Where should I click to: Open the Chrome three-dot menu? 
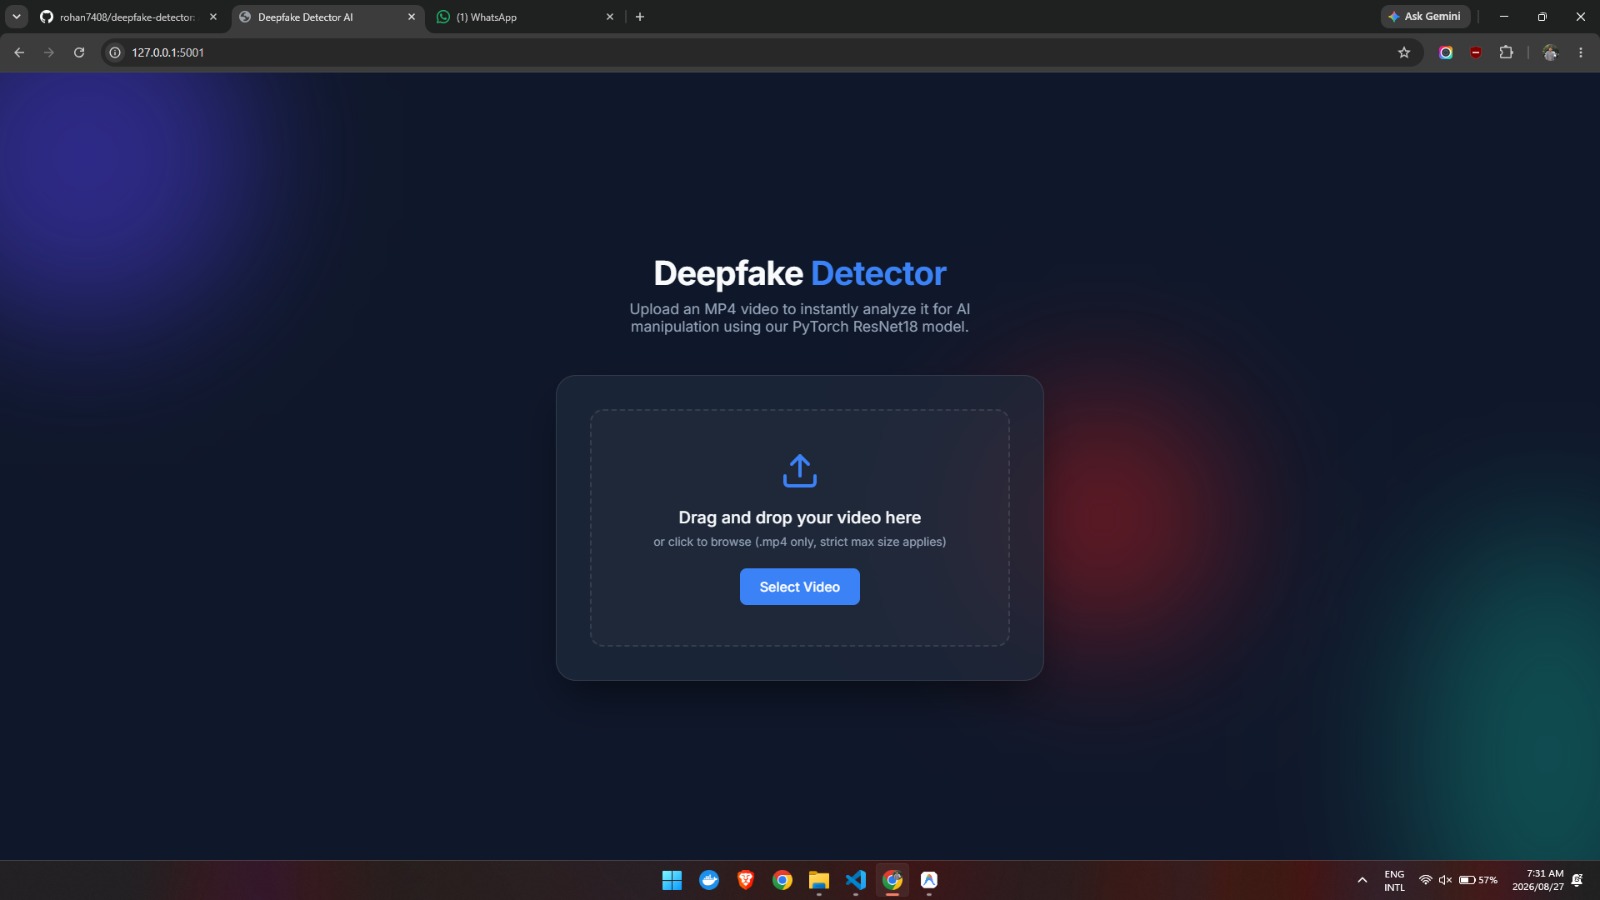(1581, 52)
